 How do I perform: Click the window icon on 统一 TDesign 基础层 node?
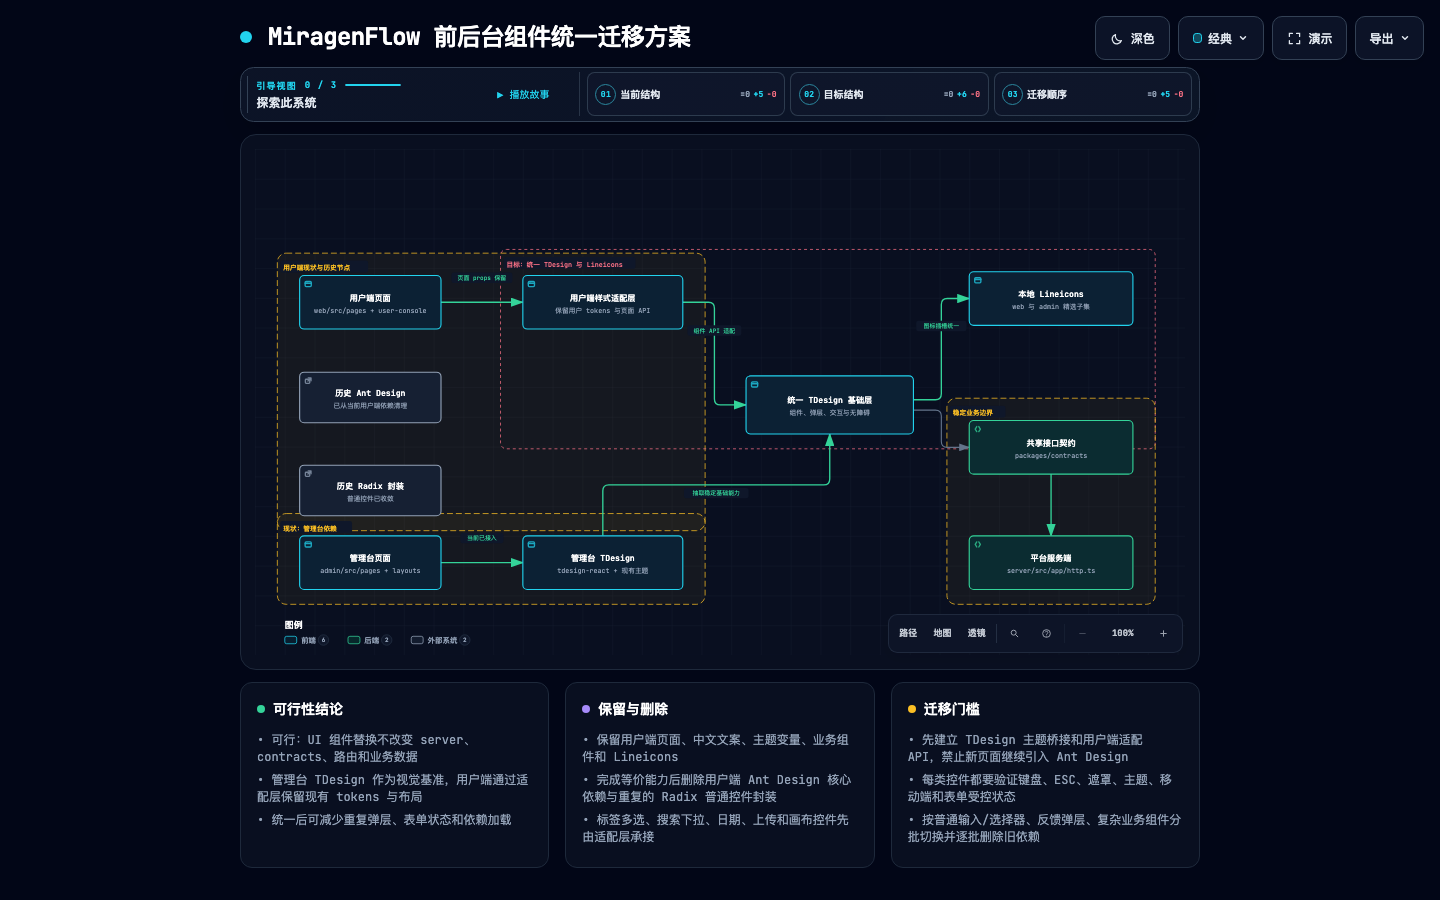tap(755, 384)
